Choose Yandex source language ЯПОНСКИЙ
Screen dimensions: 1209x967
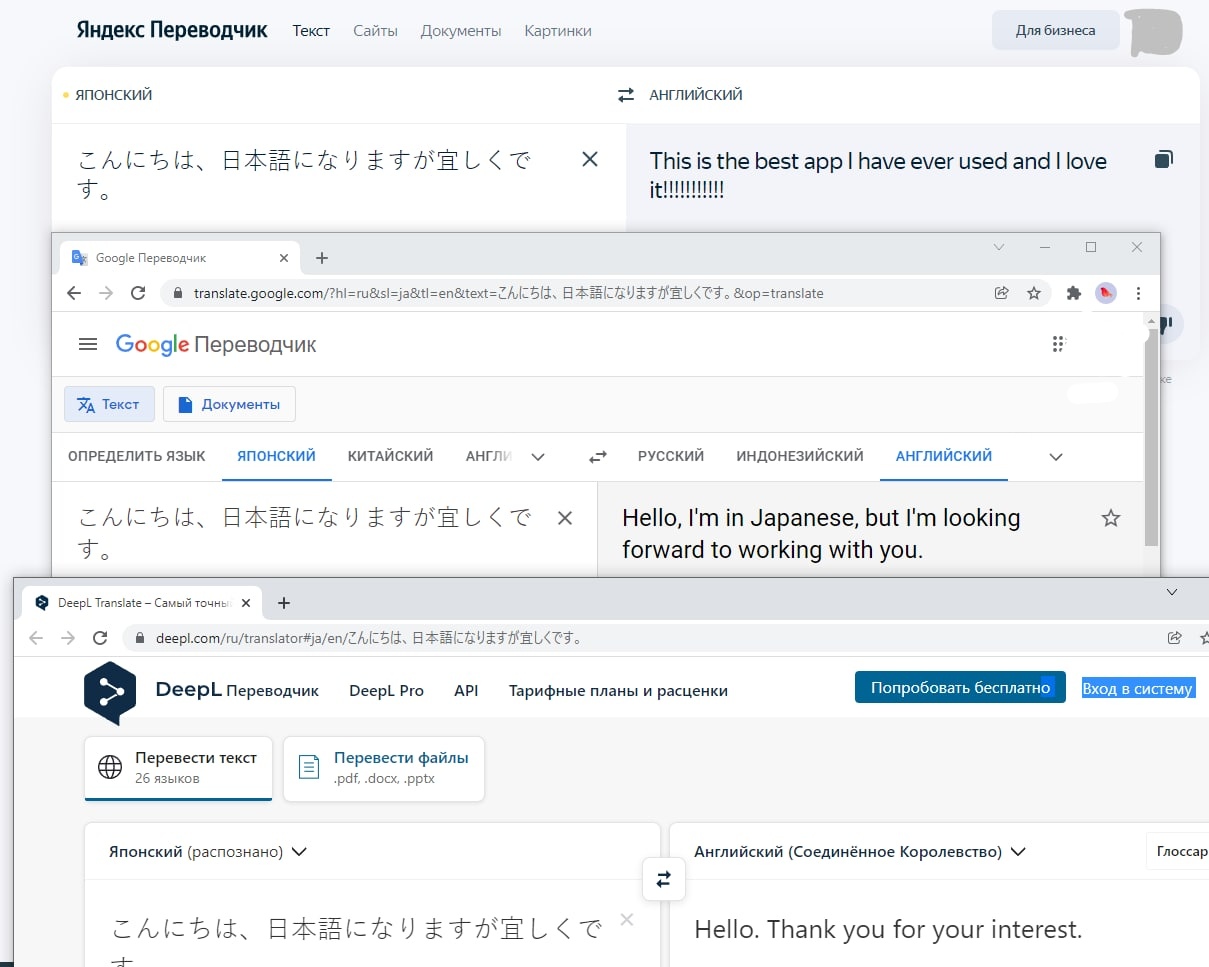tap(114, 95)
